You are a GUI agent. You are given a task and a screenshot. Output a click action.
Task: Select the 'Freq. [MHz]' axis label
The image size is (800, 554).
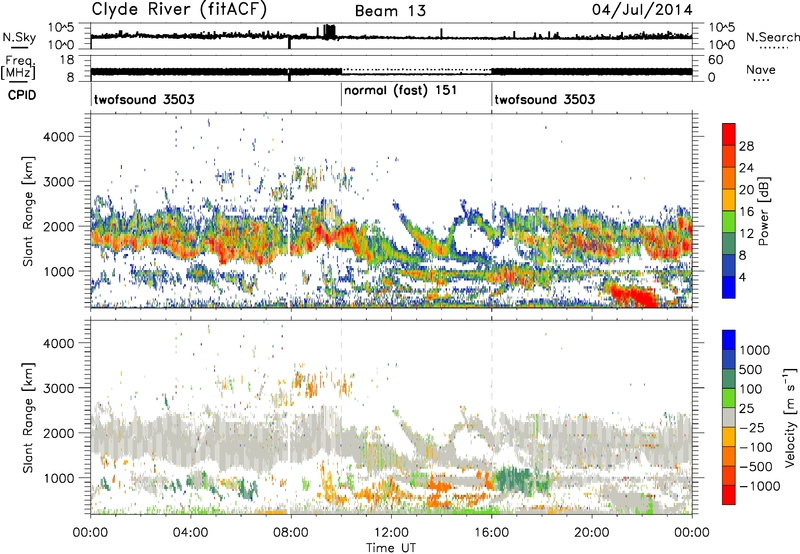tap(18, 67)
